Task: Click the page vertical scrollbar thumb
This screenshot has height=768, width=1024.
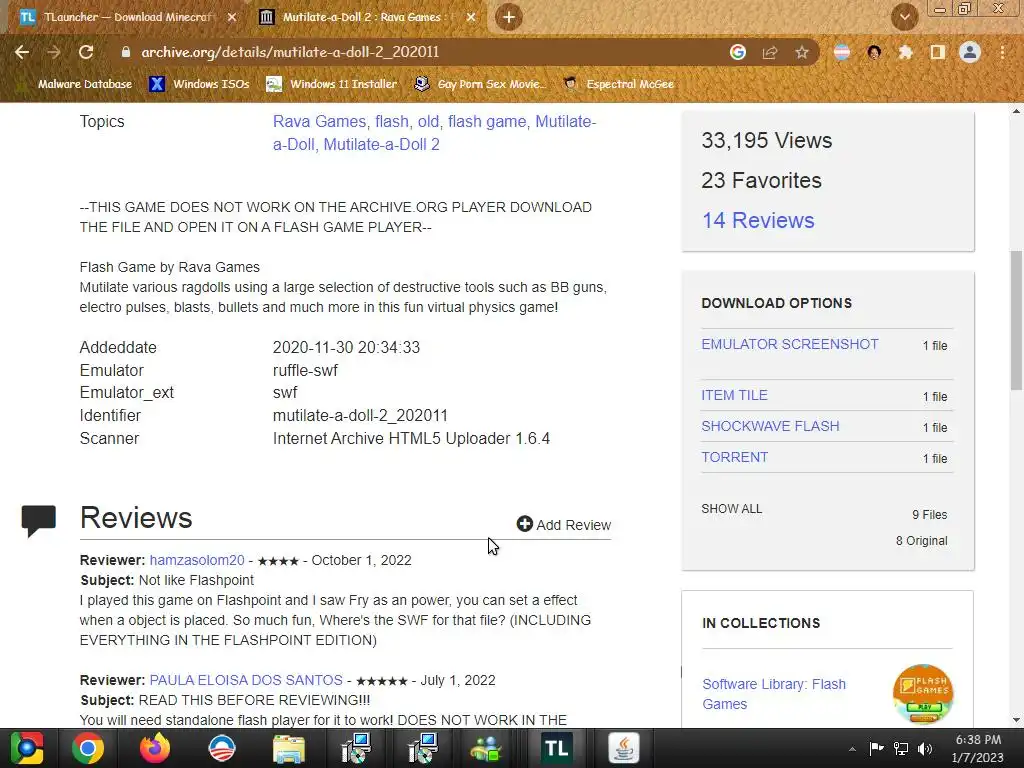Action: click(1017, 320)
